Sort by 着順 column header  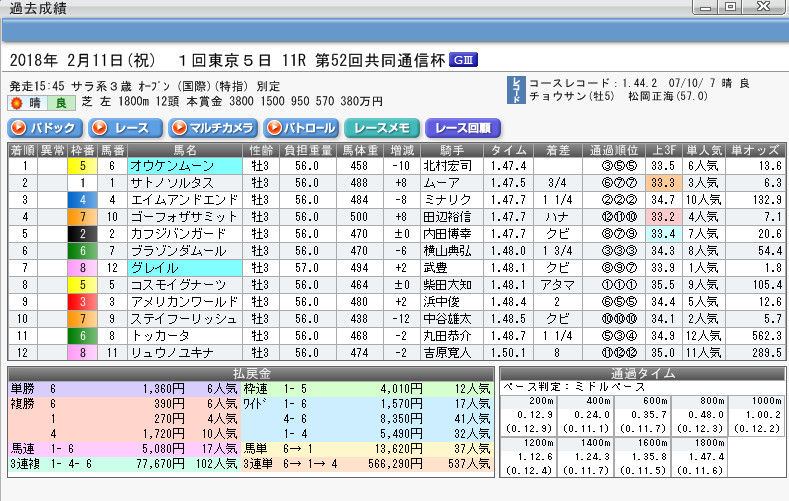[x=23, y=150]
